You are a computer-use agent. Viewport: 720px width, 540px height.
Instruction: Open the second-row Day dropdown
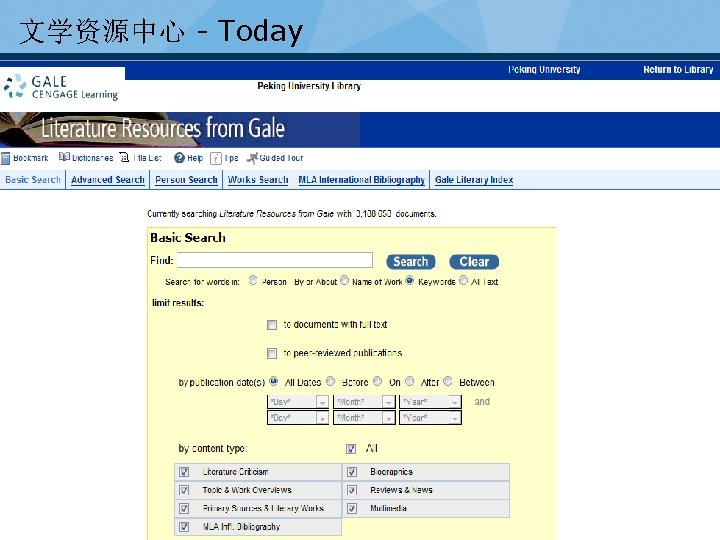tap(298, 418)
